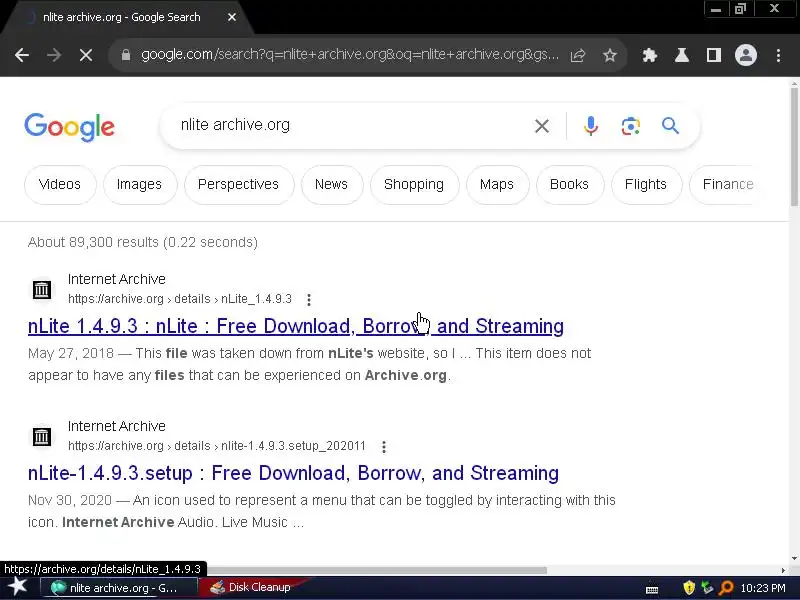Filter results by Images

[139, 184]
